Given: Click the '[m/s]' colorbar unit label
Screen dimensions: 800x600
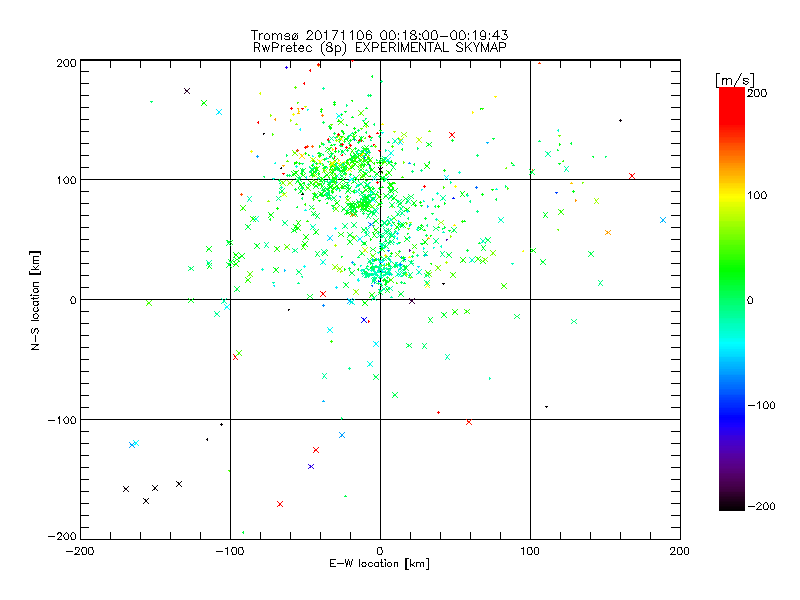Looking at the screenshot, I should pyautogui.click(x=734, y=80).
